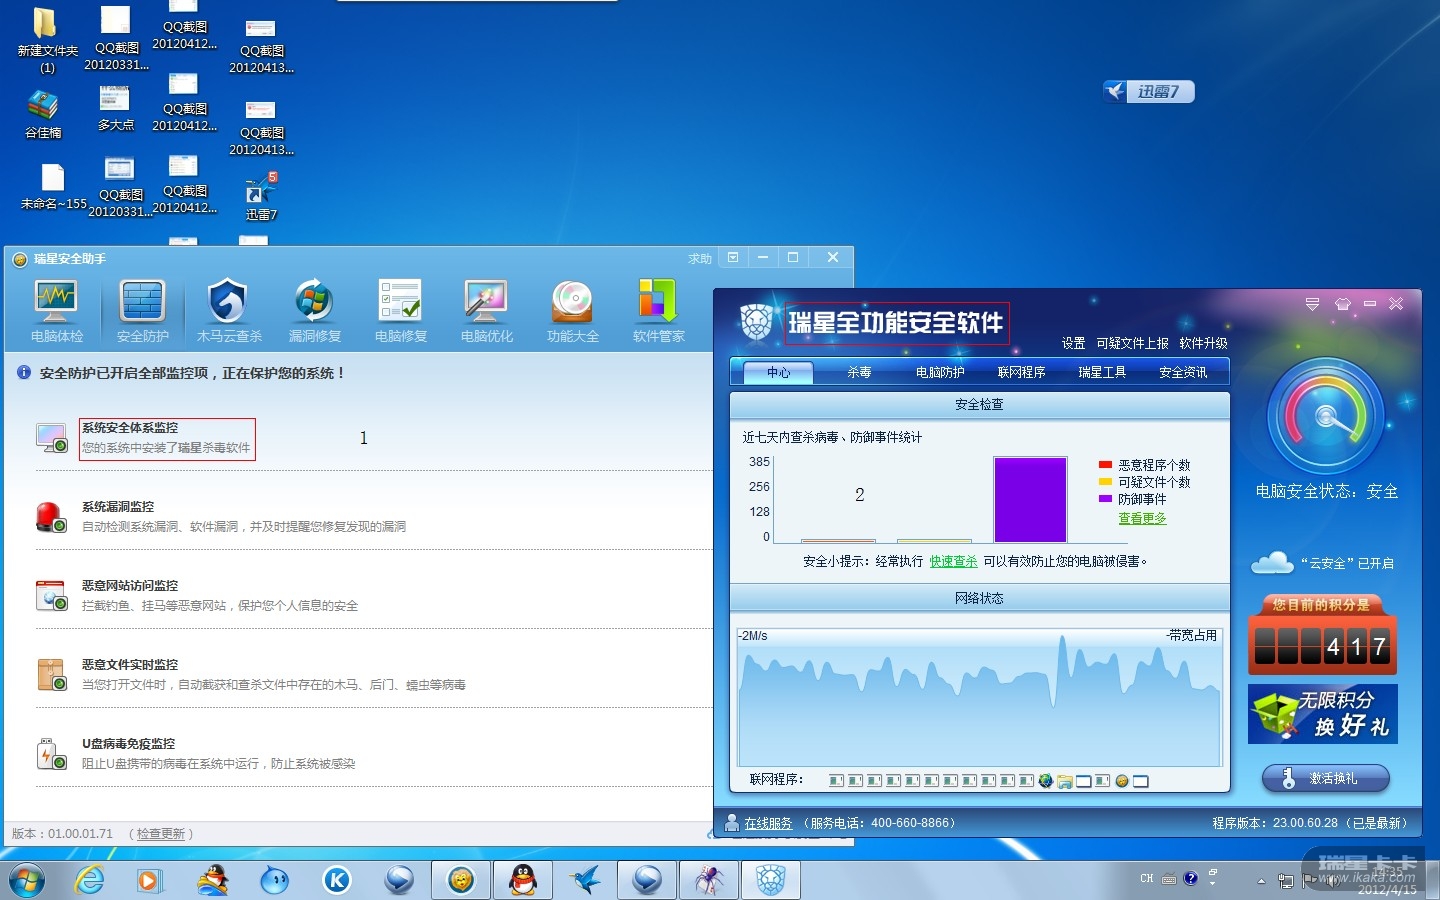Click the 快速查杀 link in the security tip
Image resolution: width=1440 pixels, height=900 pixels.
[953, 561]
